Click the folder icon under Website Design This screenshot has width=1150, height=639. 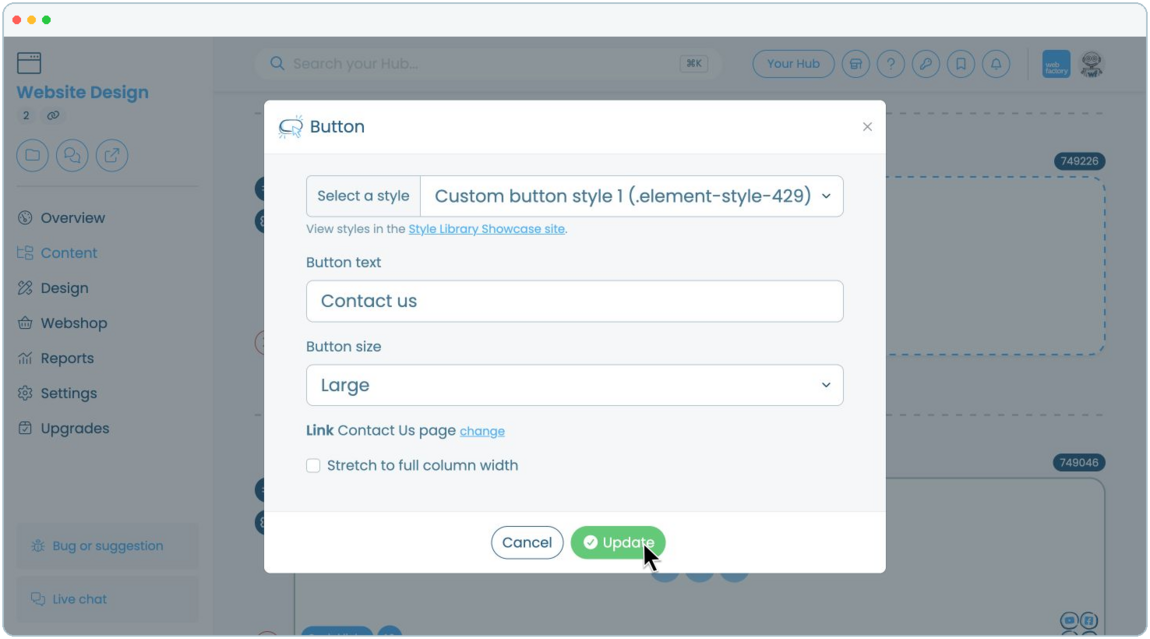coord(32,156)
